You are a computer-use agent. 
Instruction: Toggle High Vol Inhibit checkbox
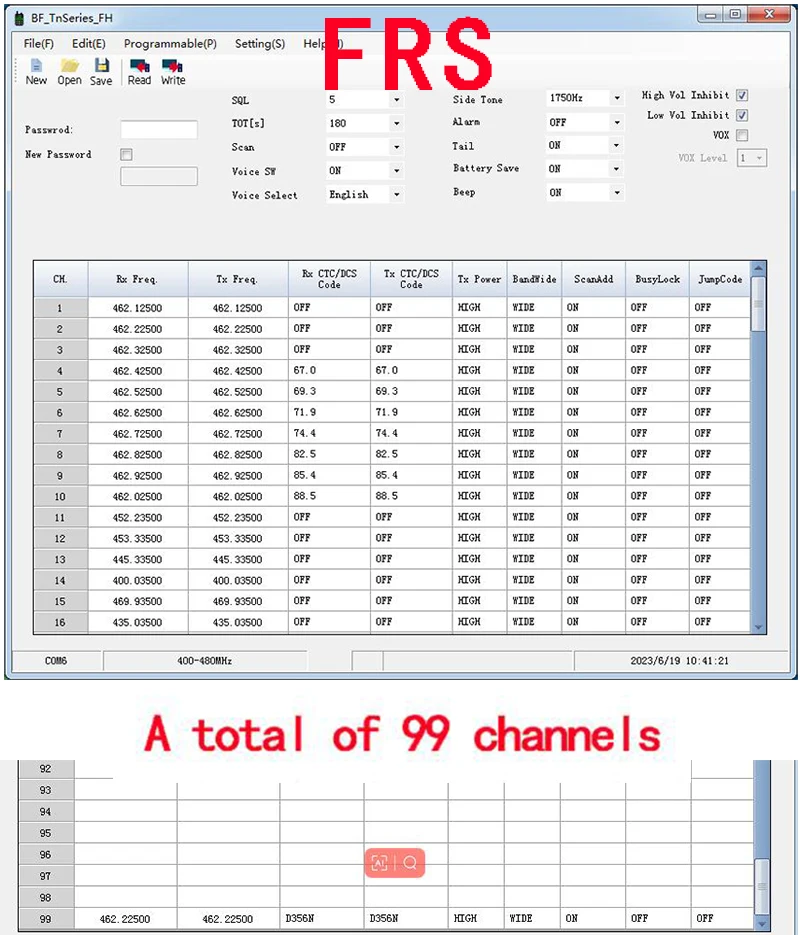point(742,96)
